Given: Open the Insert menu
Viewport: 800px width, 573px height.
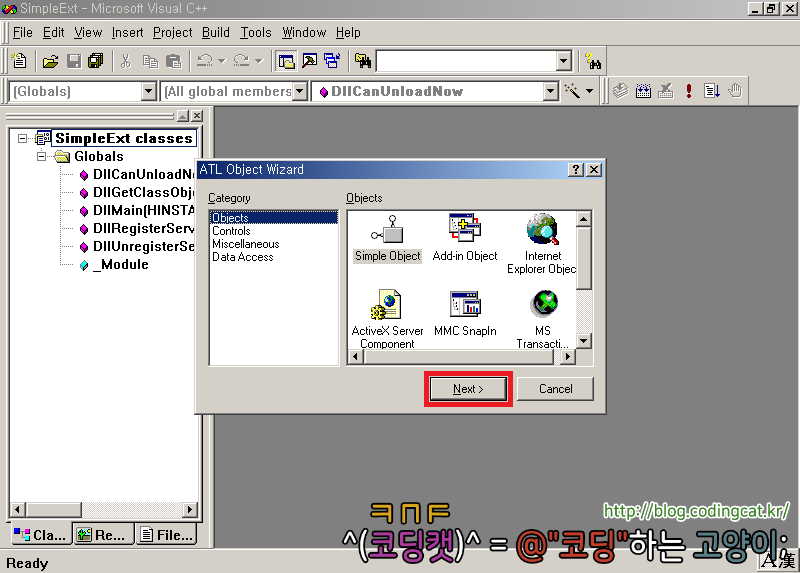Looking at the screenshot, I should click(128, 33).
